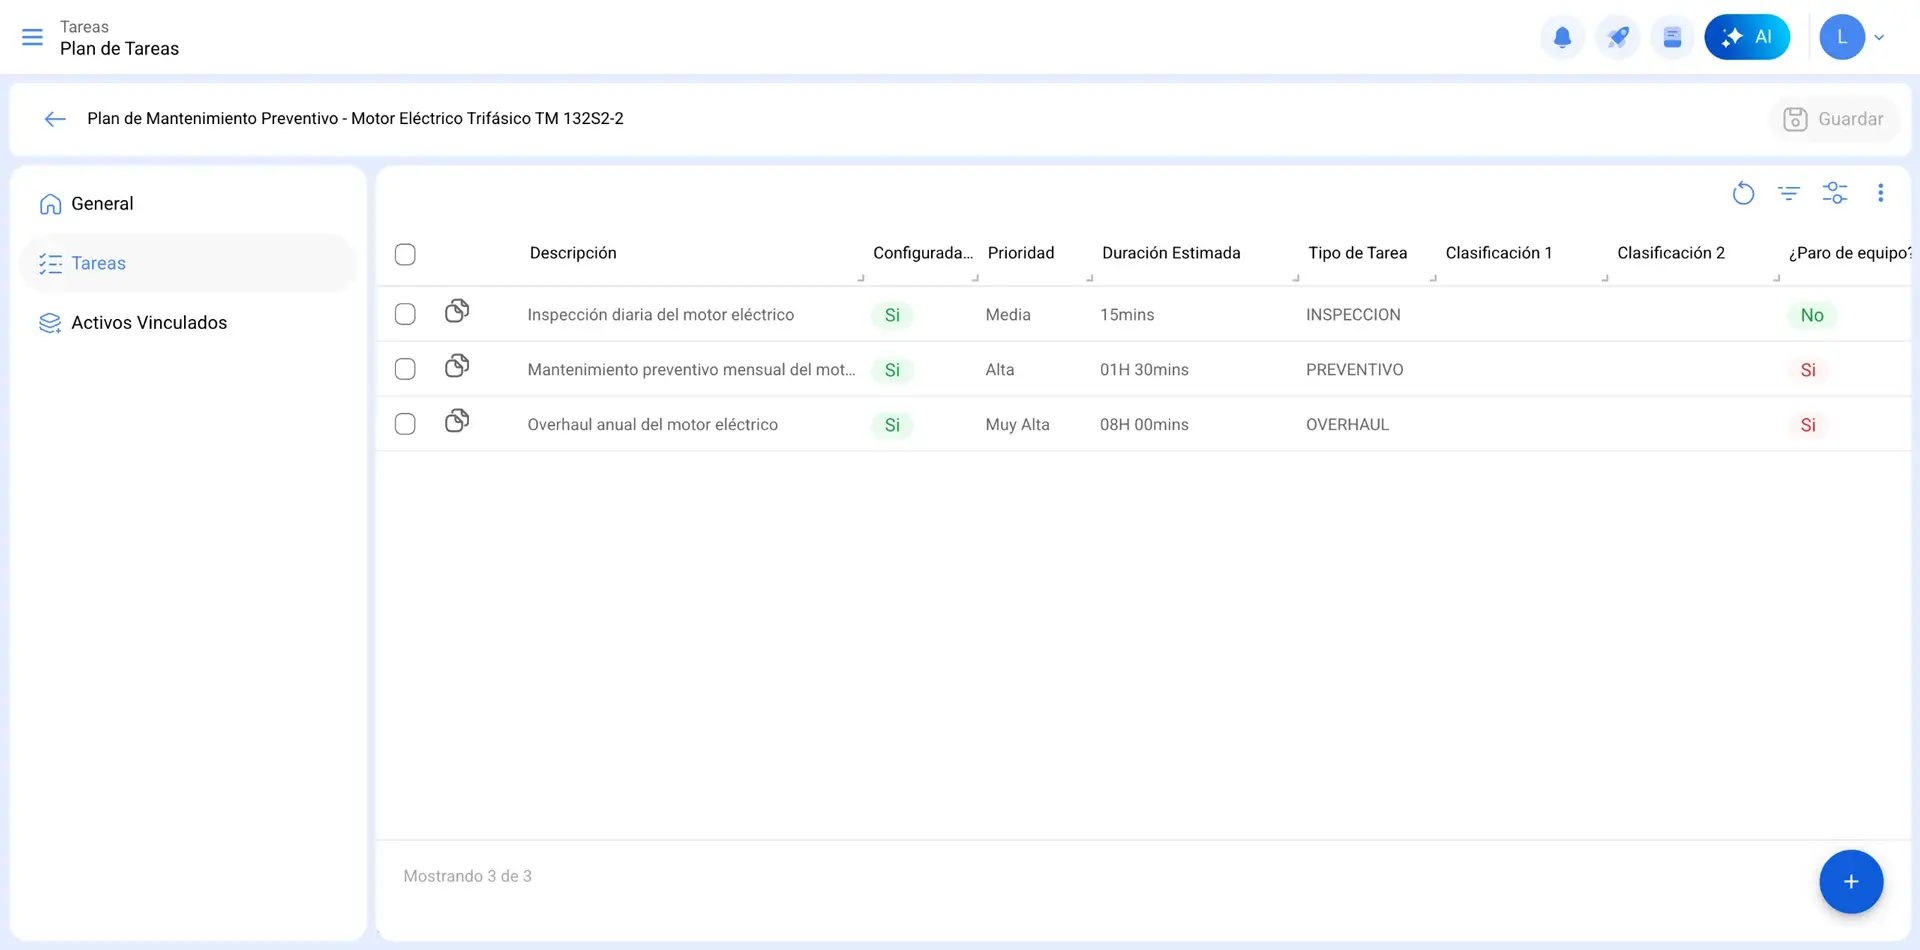This screenshot has width=1920, height=950.
Task: Open the hamburger navigation menu
Action: click(32, 37)
